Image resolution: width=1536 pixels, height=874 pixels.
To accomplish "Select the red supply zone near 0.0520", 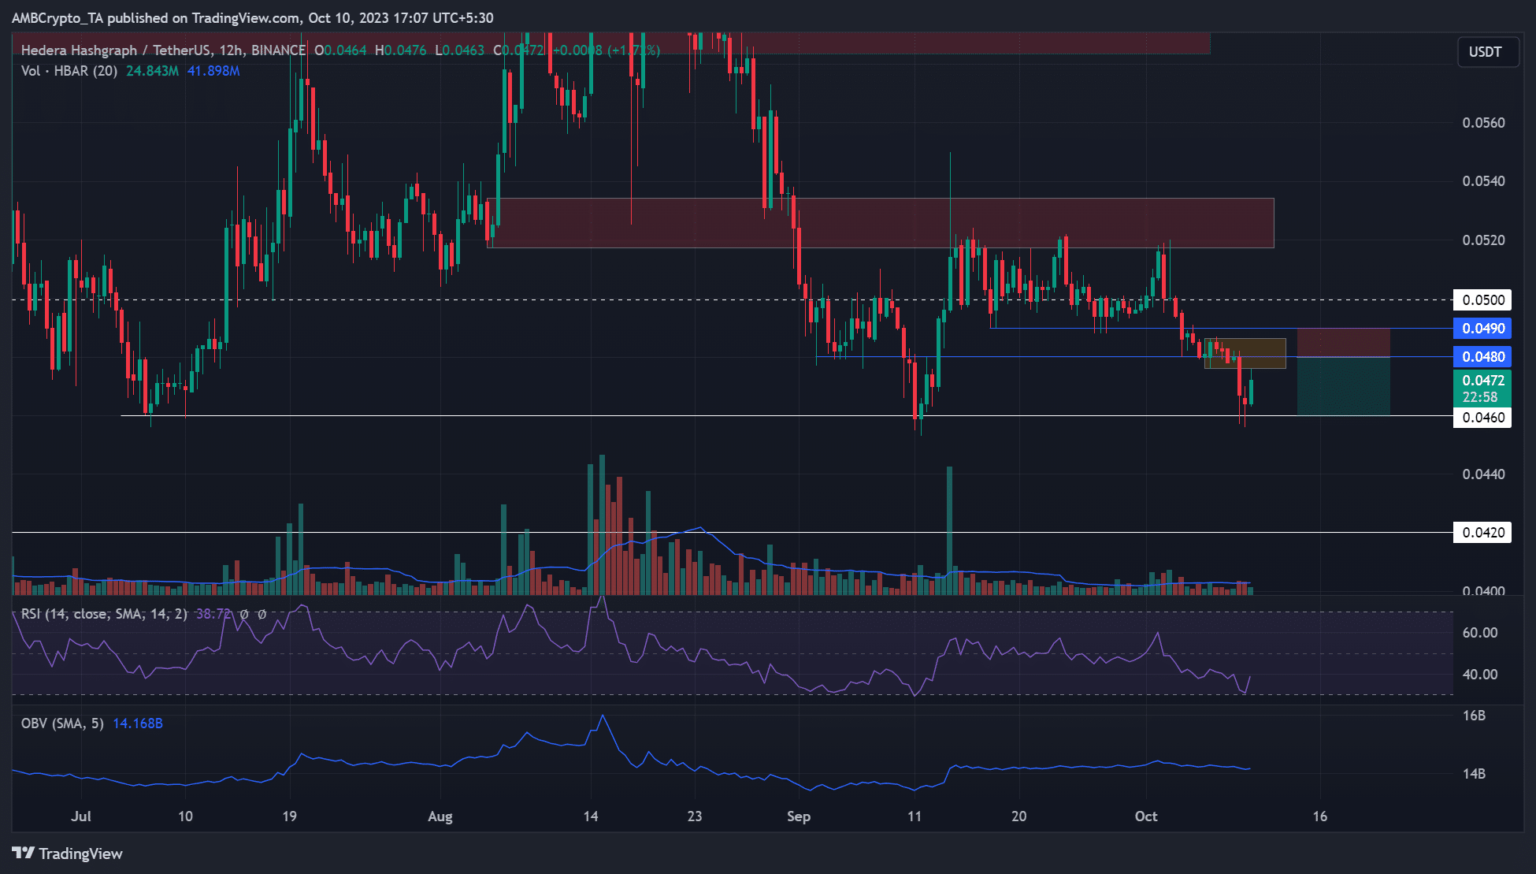I will point(880,222).
